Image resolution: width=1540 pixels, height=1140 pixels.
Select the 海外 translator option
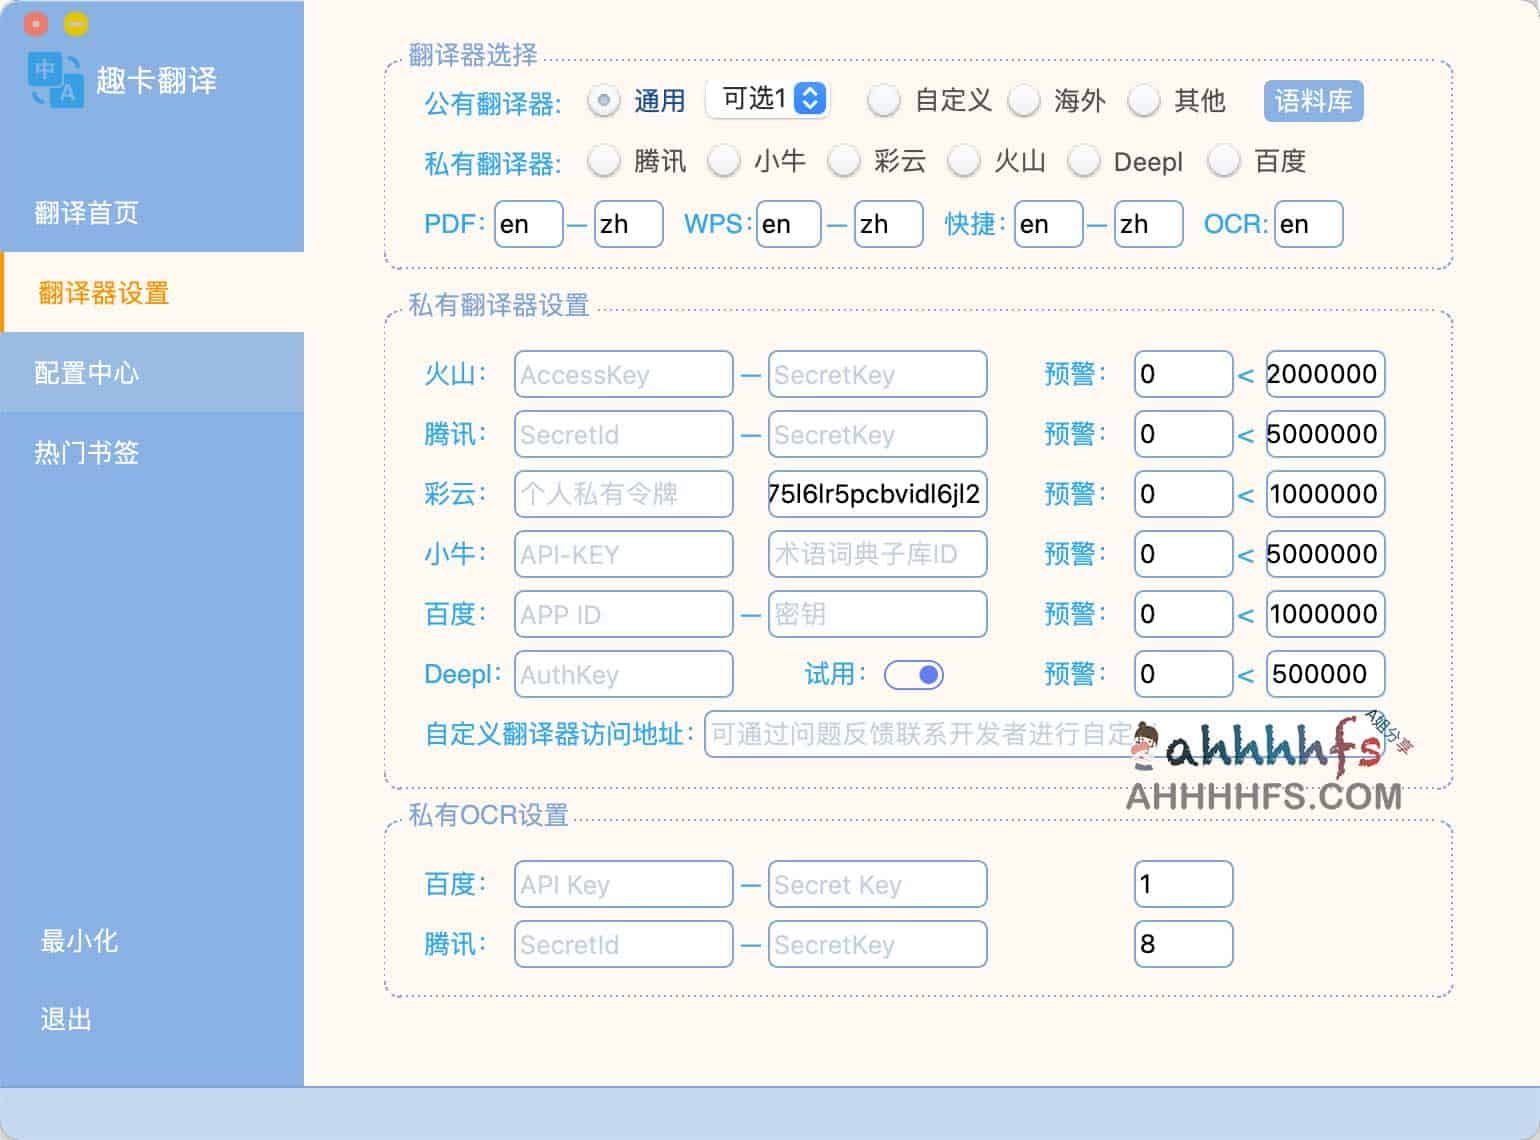[x=1026, y=101]
